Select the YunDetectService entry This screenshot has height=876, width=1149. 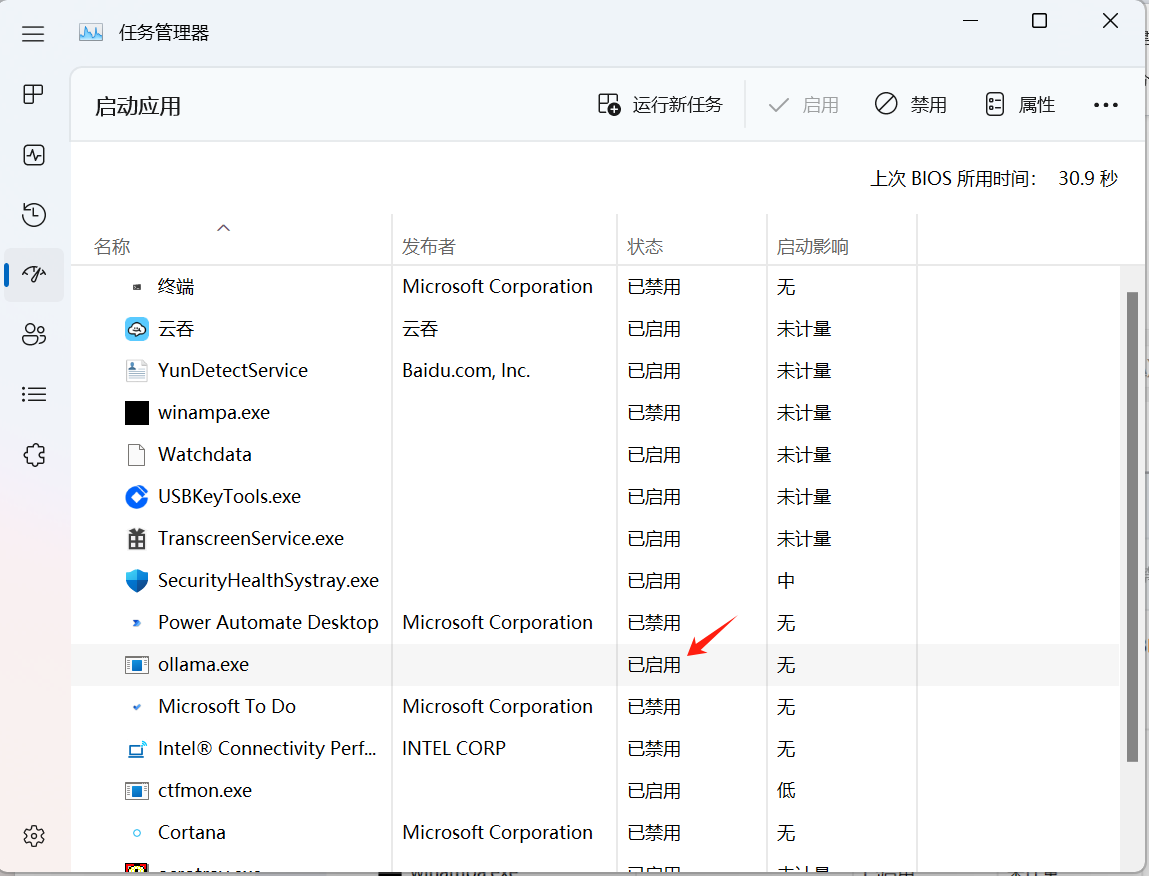point(233,371)
